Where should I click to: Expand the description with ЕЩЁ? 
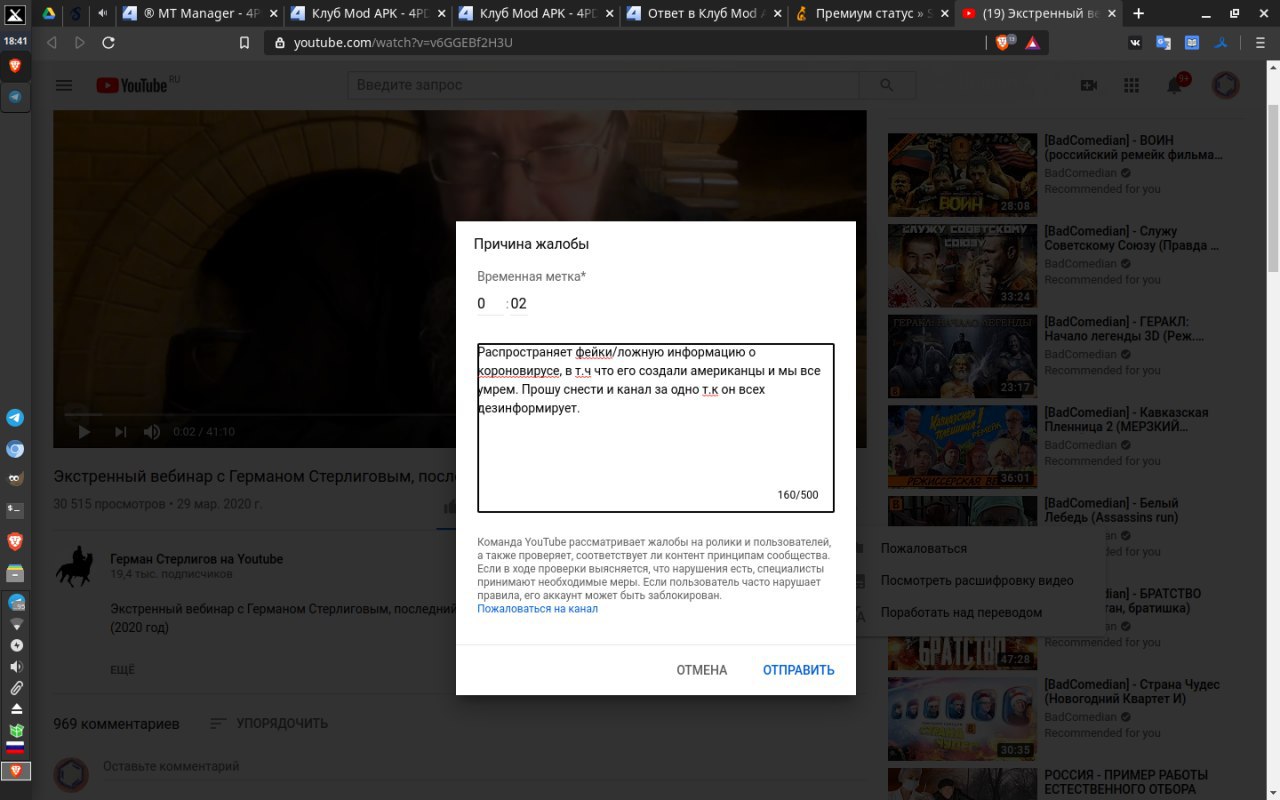point(122,669)
